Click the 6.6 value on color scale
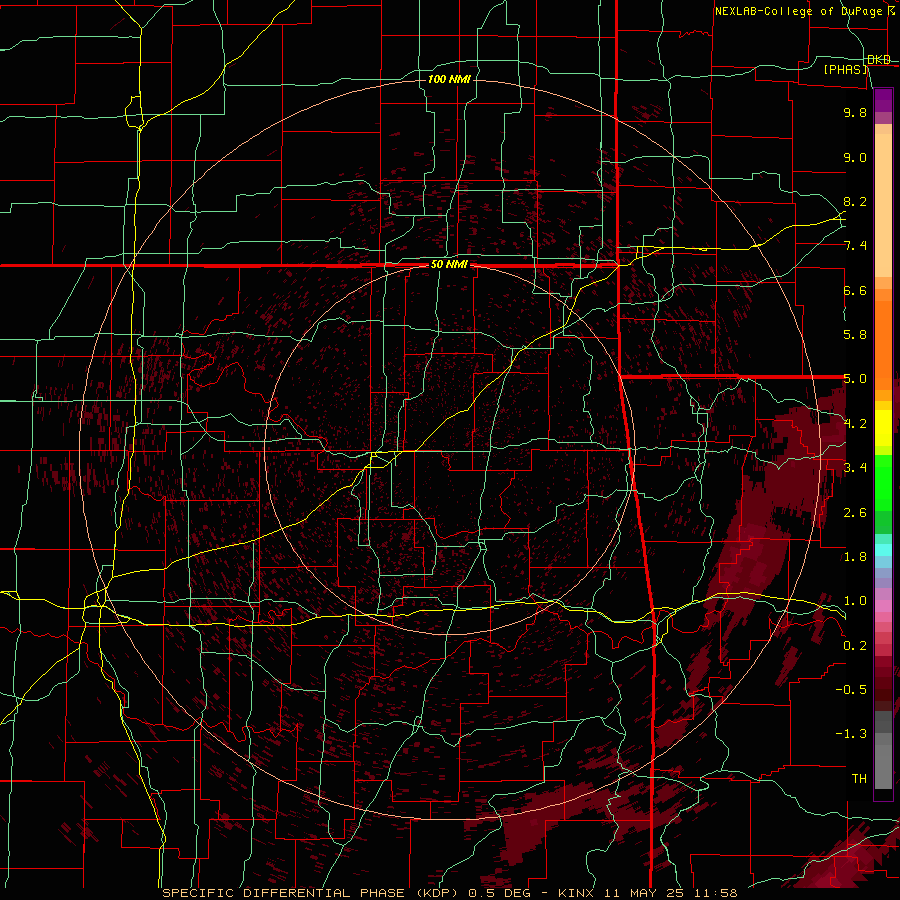 (855, 291)
